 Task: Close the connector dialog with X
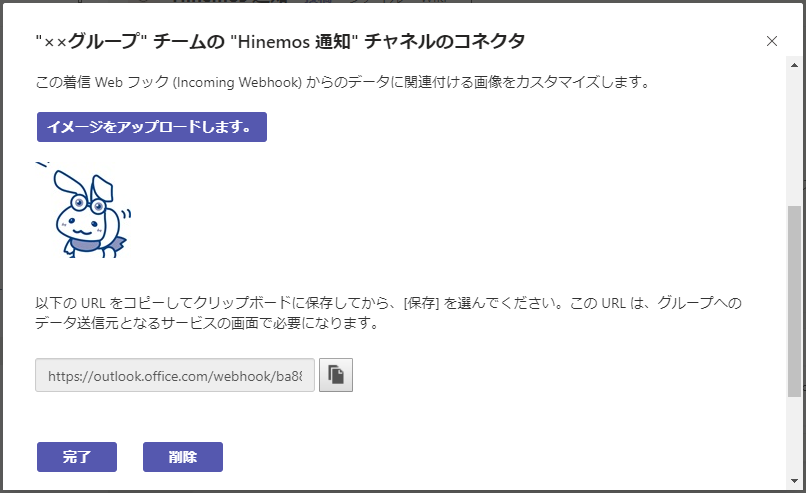pos(772,41)
